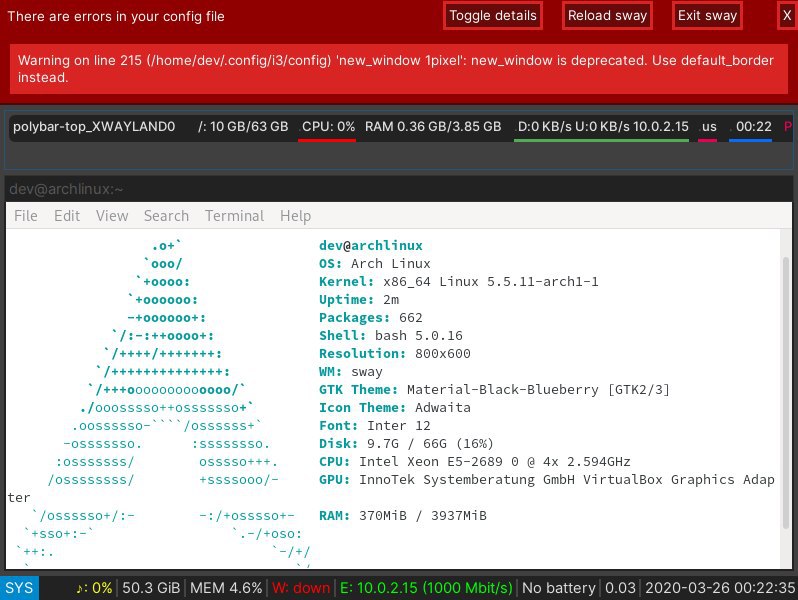Screen dimensions: 798x600
Task: Click the Toggle details button
Action: [492, 16]
